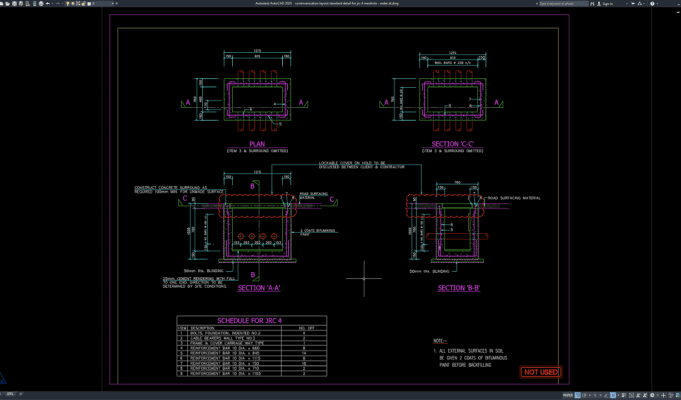Toggle the highlighted Object Snap square icon

point(613,395)
